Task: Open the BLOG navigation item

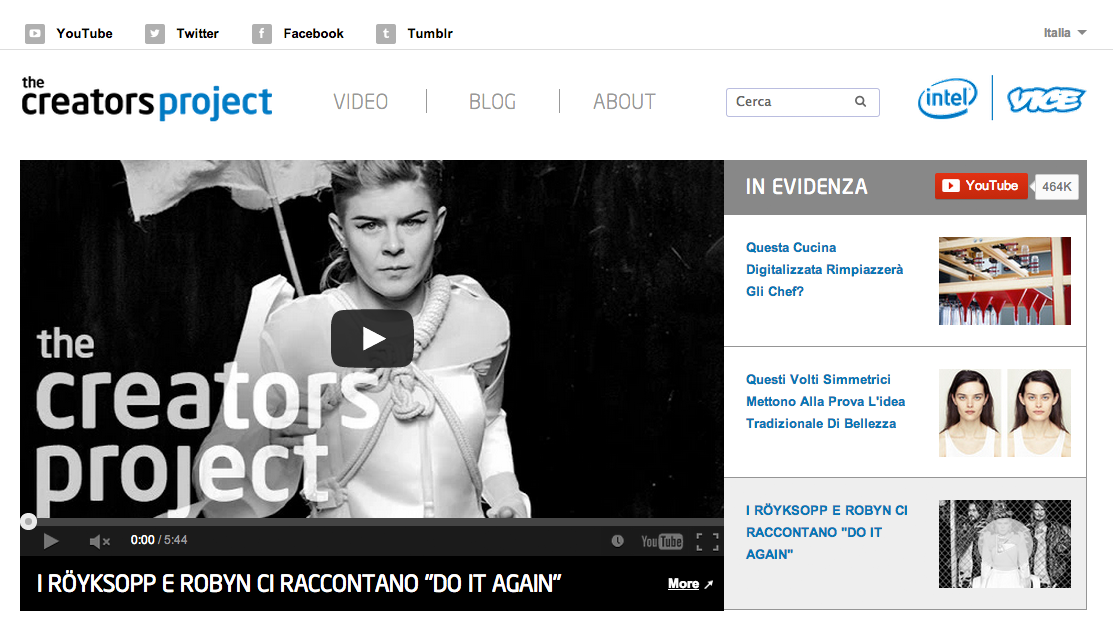Action: 493,102
